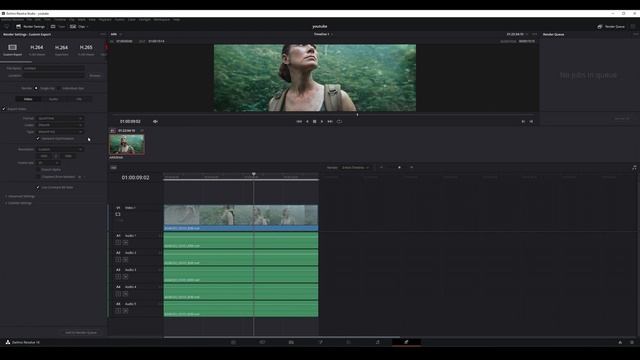The height and width of the screenshot is (360, 640).
Task: Select the Deliver page icon
Action: pyautogui.click(x=406, y=342)
